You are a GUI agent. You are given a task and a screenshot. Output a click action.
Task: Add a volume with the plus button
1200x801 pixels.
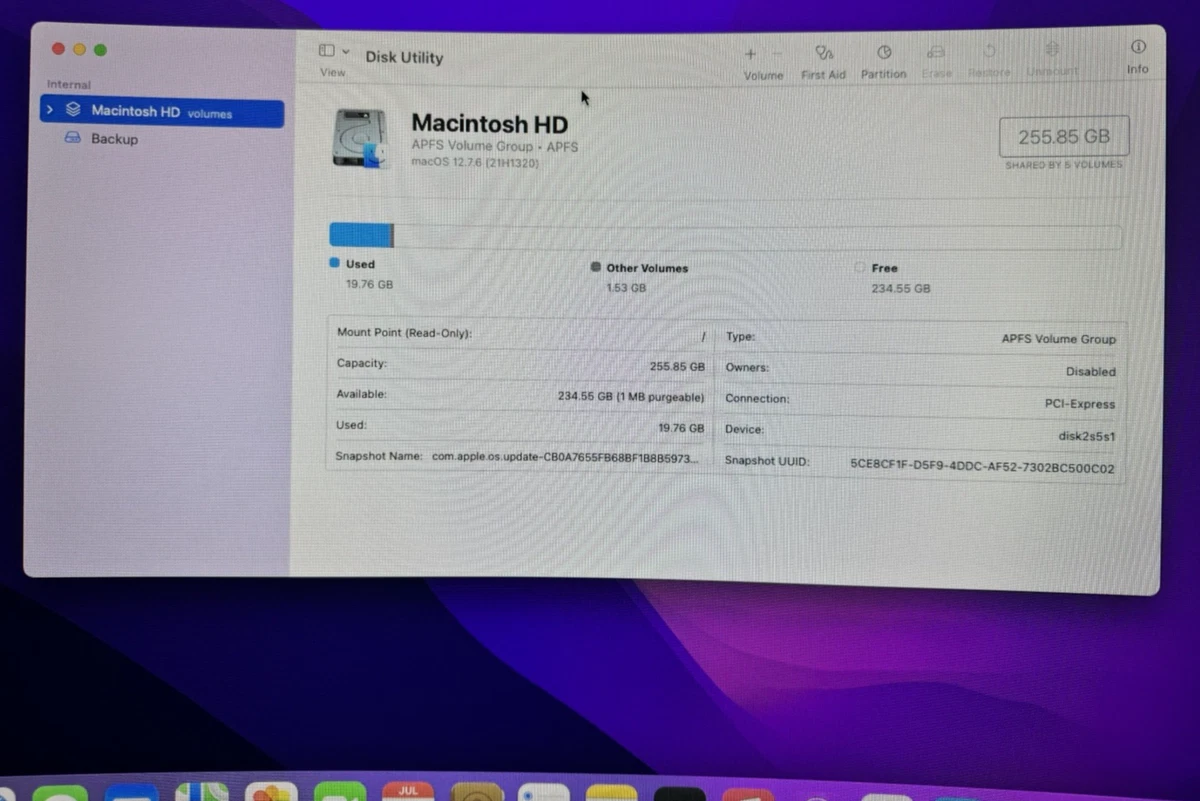751,53
